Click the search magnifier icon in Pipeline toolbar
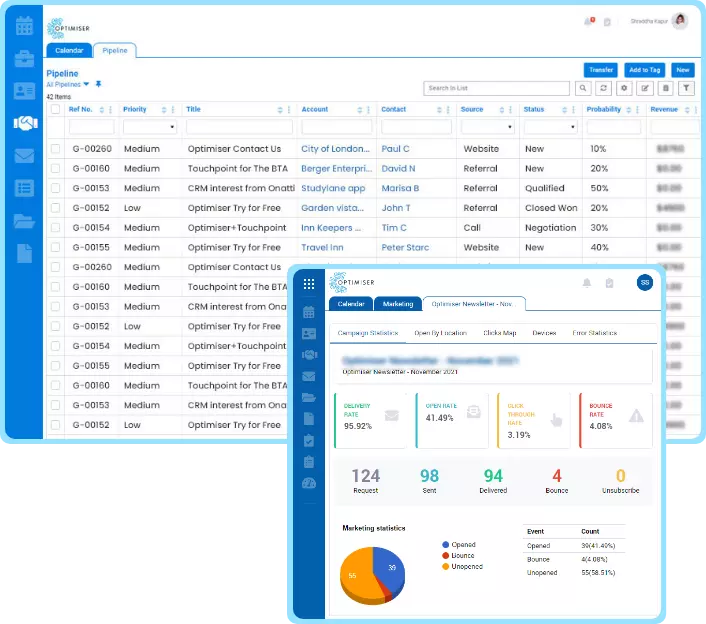Viewport: 706px width, 624px height. click(583, 88)
